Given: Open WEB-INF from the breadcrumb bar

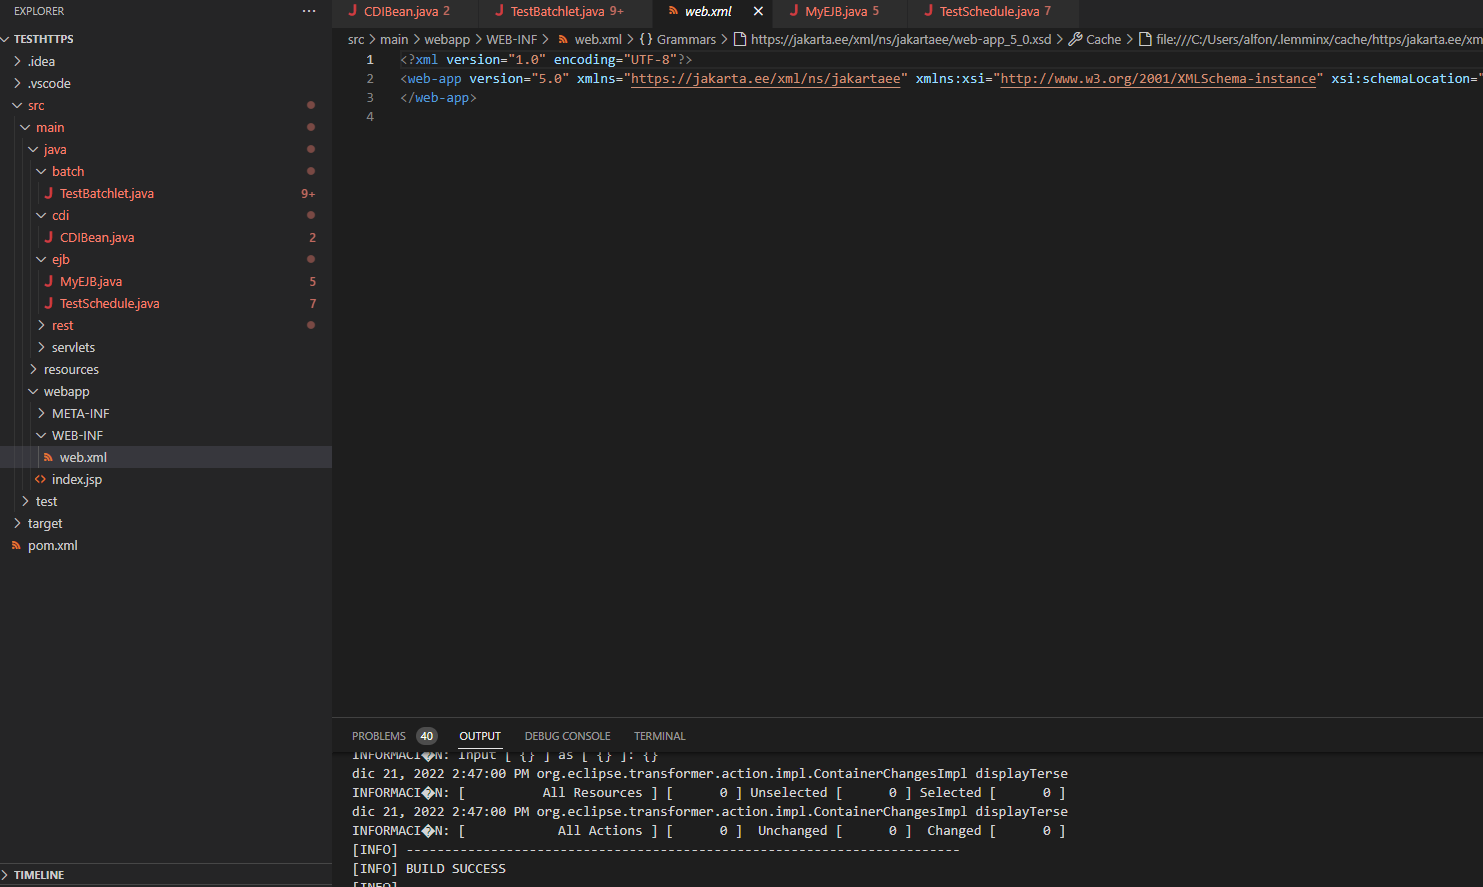Looking at the screenshot, I should (513, 39).
